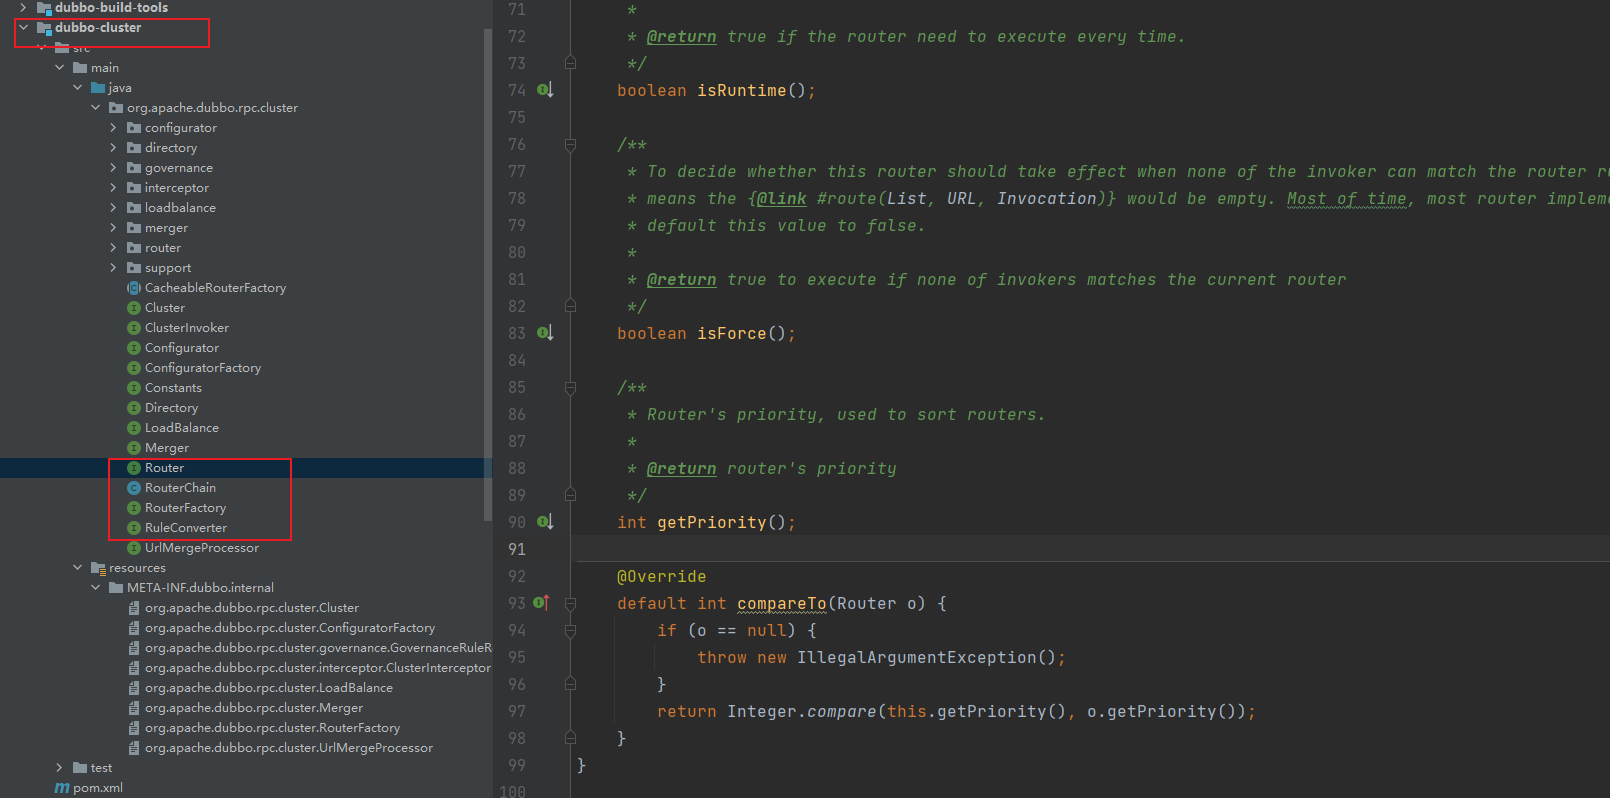The width and height of the screenshot is (1610, 798).
Task: Select org.apache.dubbo.rpc.cluster.LoadBalance resource file
Action: pyautogui.click(x=269, y=688)
